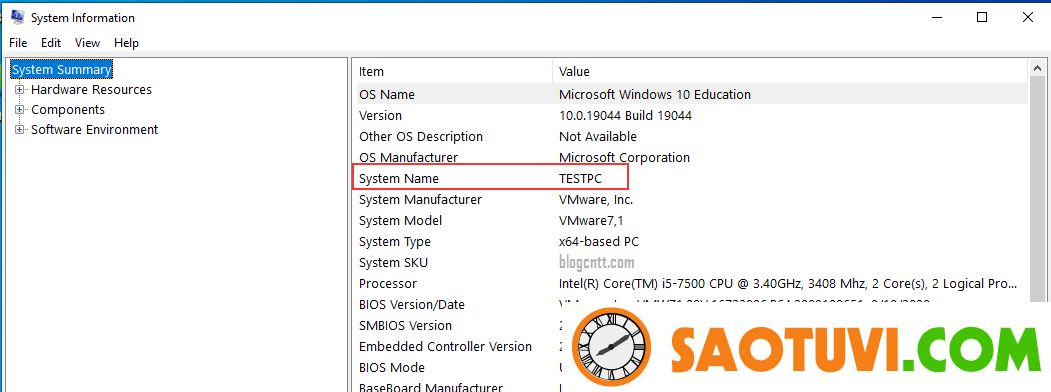The image size is (1051, 392).
Task: Select the System SKU row label
Action: tap(393, 262)
